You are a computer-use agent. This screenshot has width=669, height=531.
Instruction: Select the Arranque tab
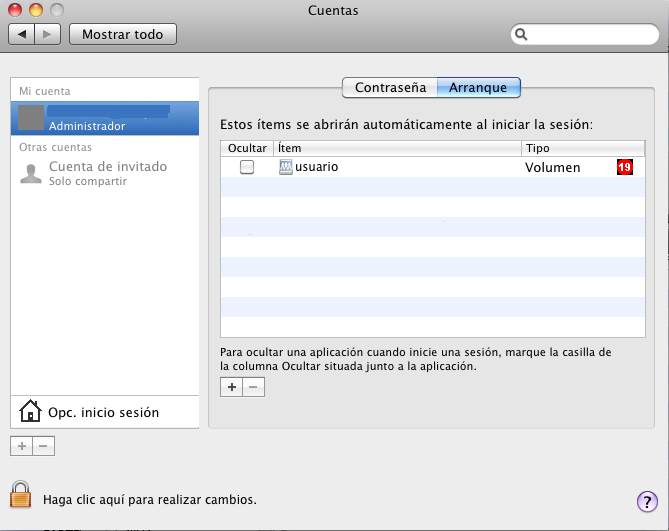(478, 87)
